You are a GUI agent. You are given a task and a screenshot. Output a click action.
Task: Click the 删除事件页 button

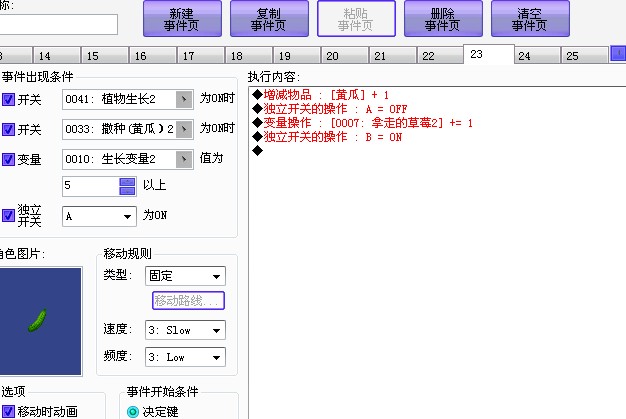443,19
